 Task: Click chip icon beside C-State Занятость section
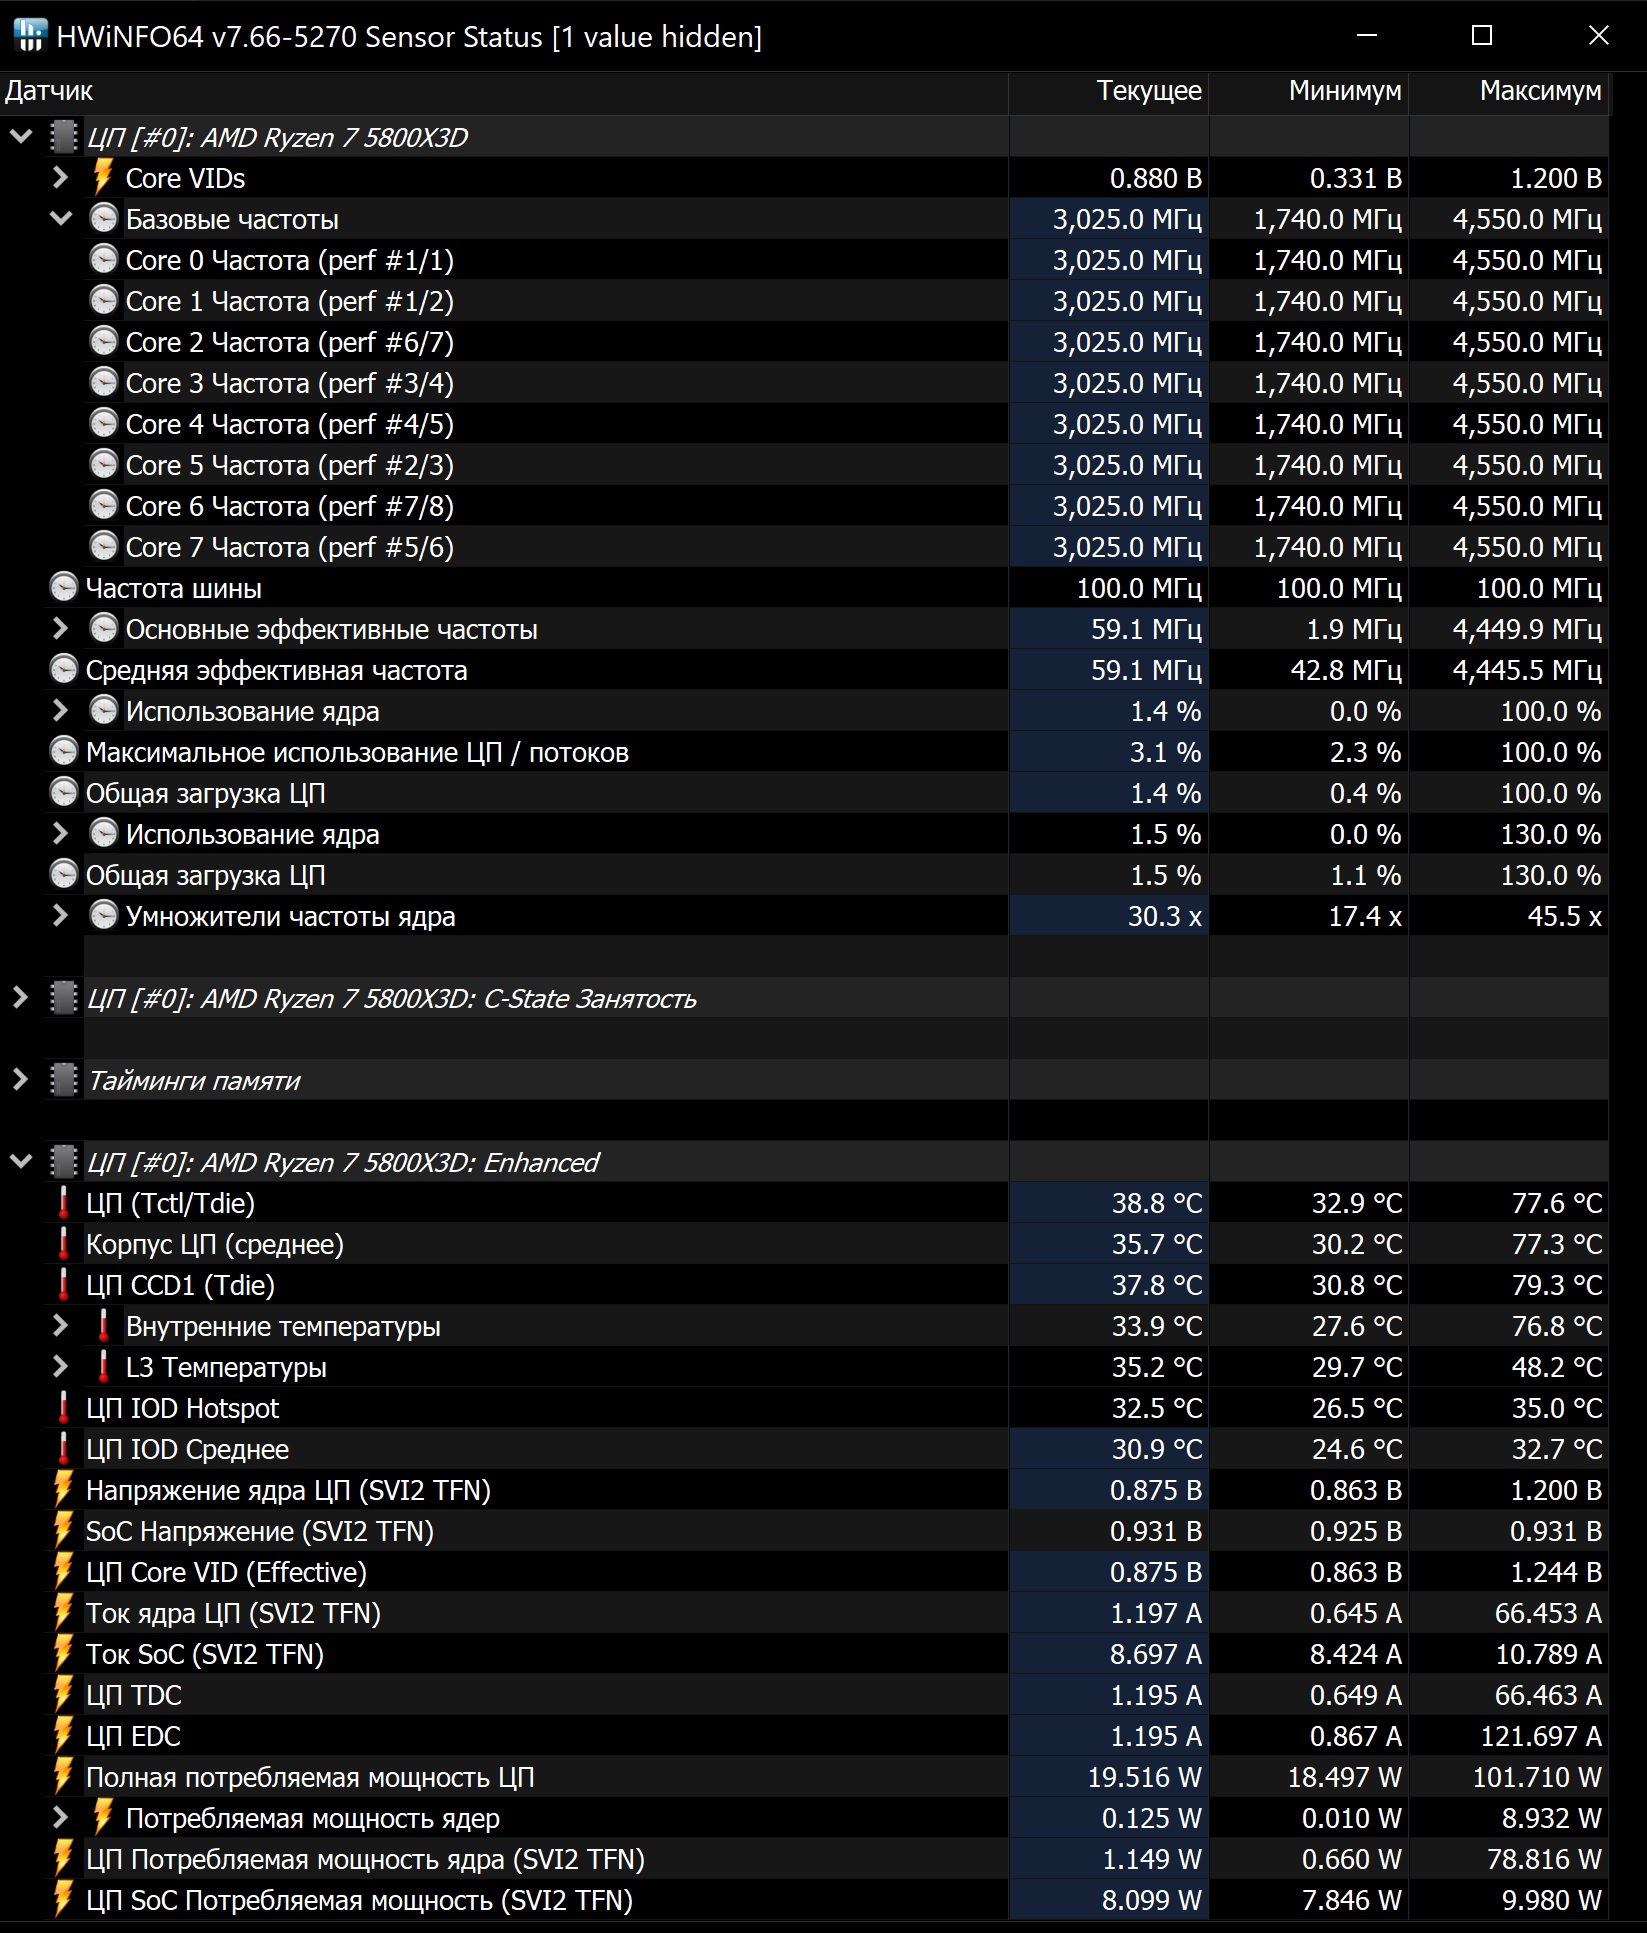tap(63, 997)
